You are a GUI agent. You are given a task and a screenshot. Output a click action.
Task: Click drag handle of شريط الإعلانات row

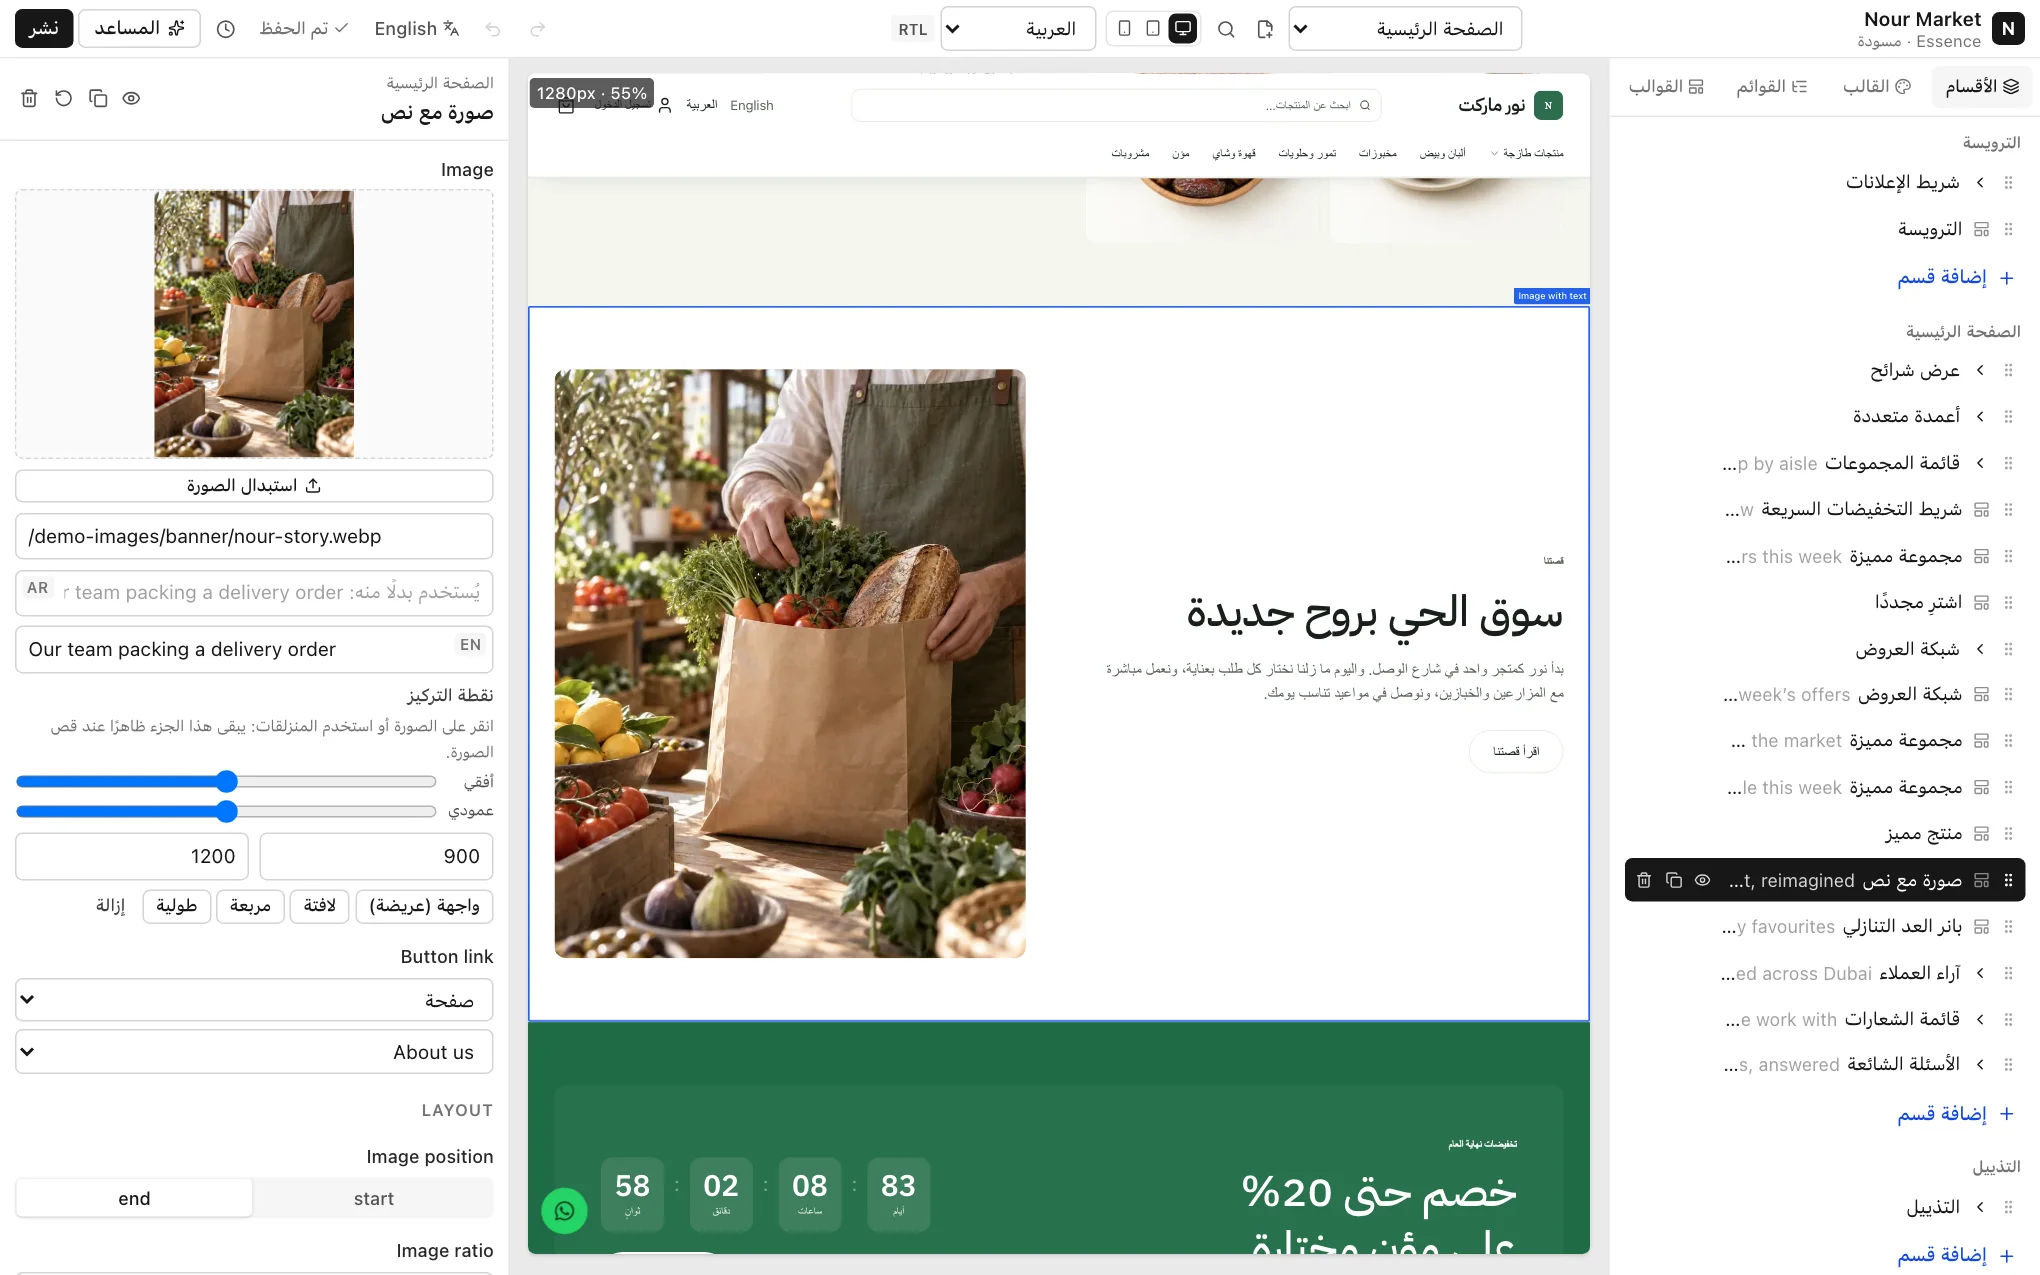2008,182
